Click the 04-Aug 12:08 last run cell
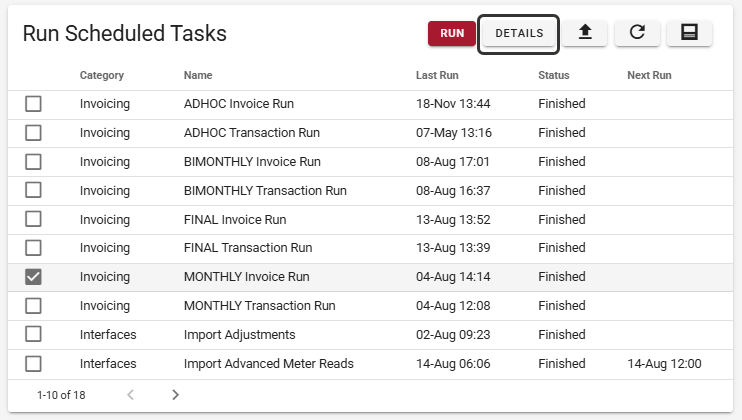The image size is (742, 420). (x=453, y=306)
